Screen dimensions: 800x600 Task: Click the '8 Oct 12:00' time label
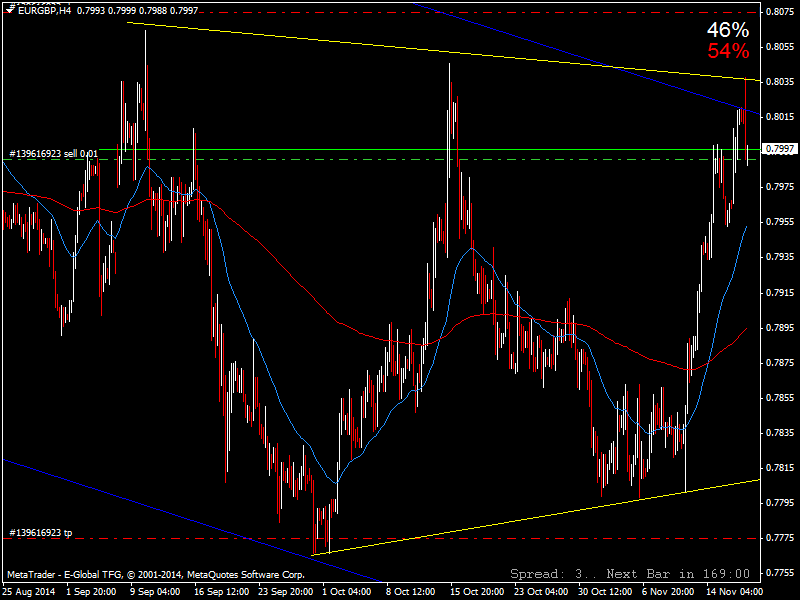[411, 592]
